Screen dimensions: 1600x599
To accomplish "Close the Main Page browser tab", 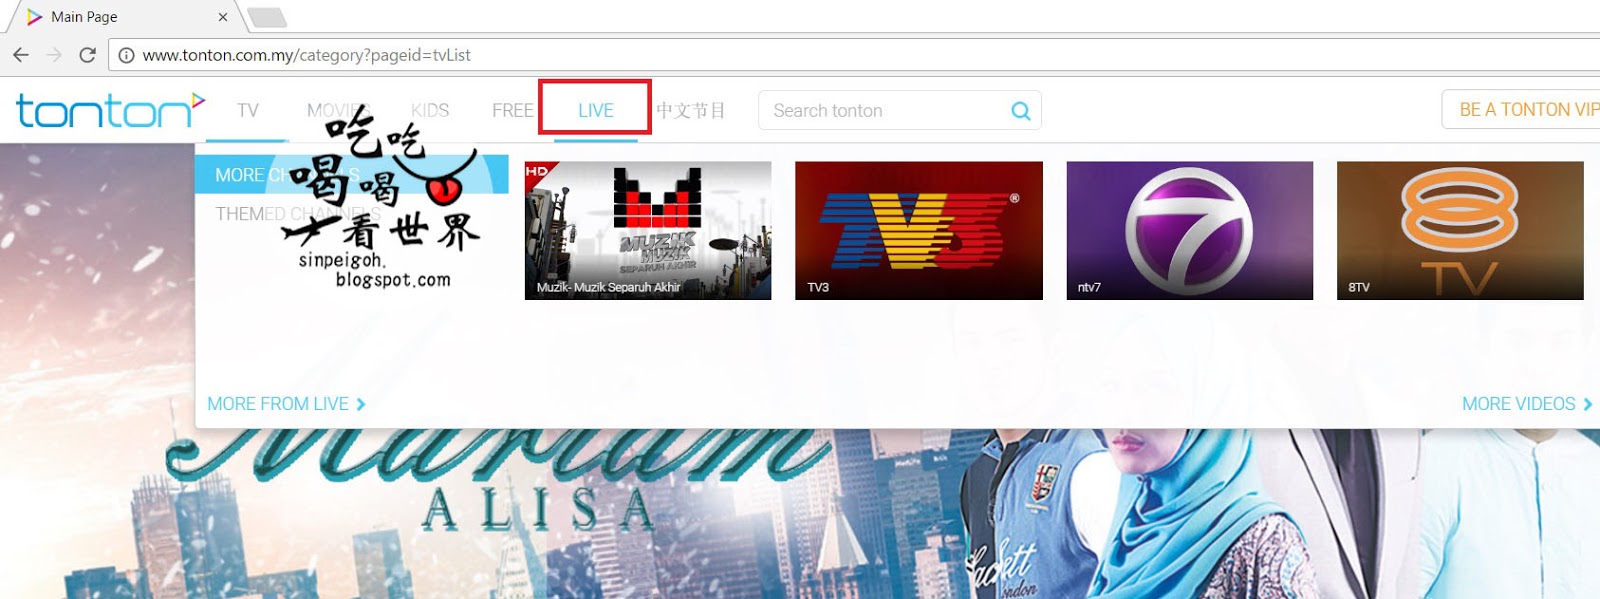I will [222, 17].
